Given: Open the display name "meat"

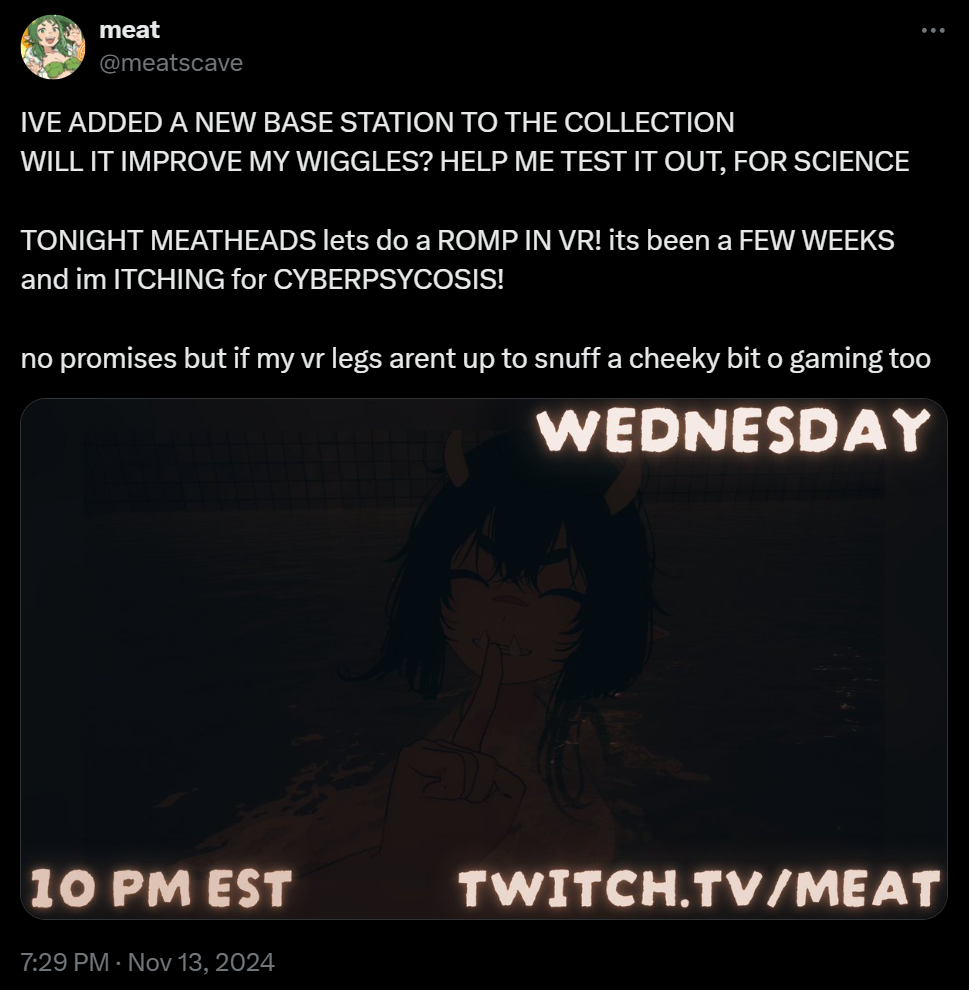Looking at the screenshot, I should (129, 30).
